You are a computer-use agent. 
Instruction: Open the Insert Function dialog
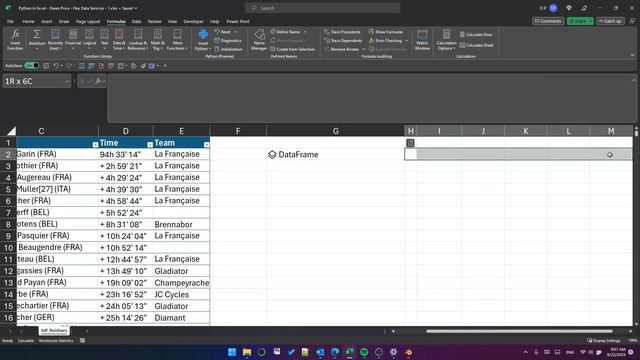coord(15,40)
